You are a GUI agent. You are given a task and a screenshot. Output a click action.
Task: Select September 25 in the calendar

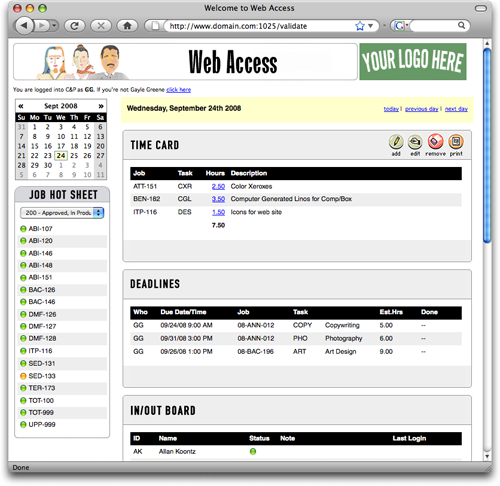[74, 156]
